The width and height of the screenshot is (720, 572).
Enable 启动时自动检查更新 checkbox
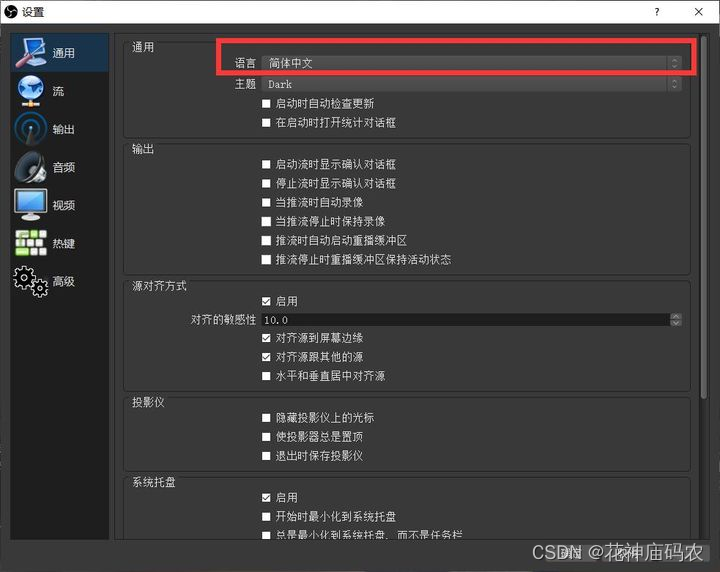pos(266,104)
